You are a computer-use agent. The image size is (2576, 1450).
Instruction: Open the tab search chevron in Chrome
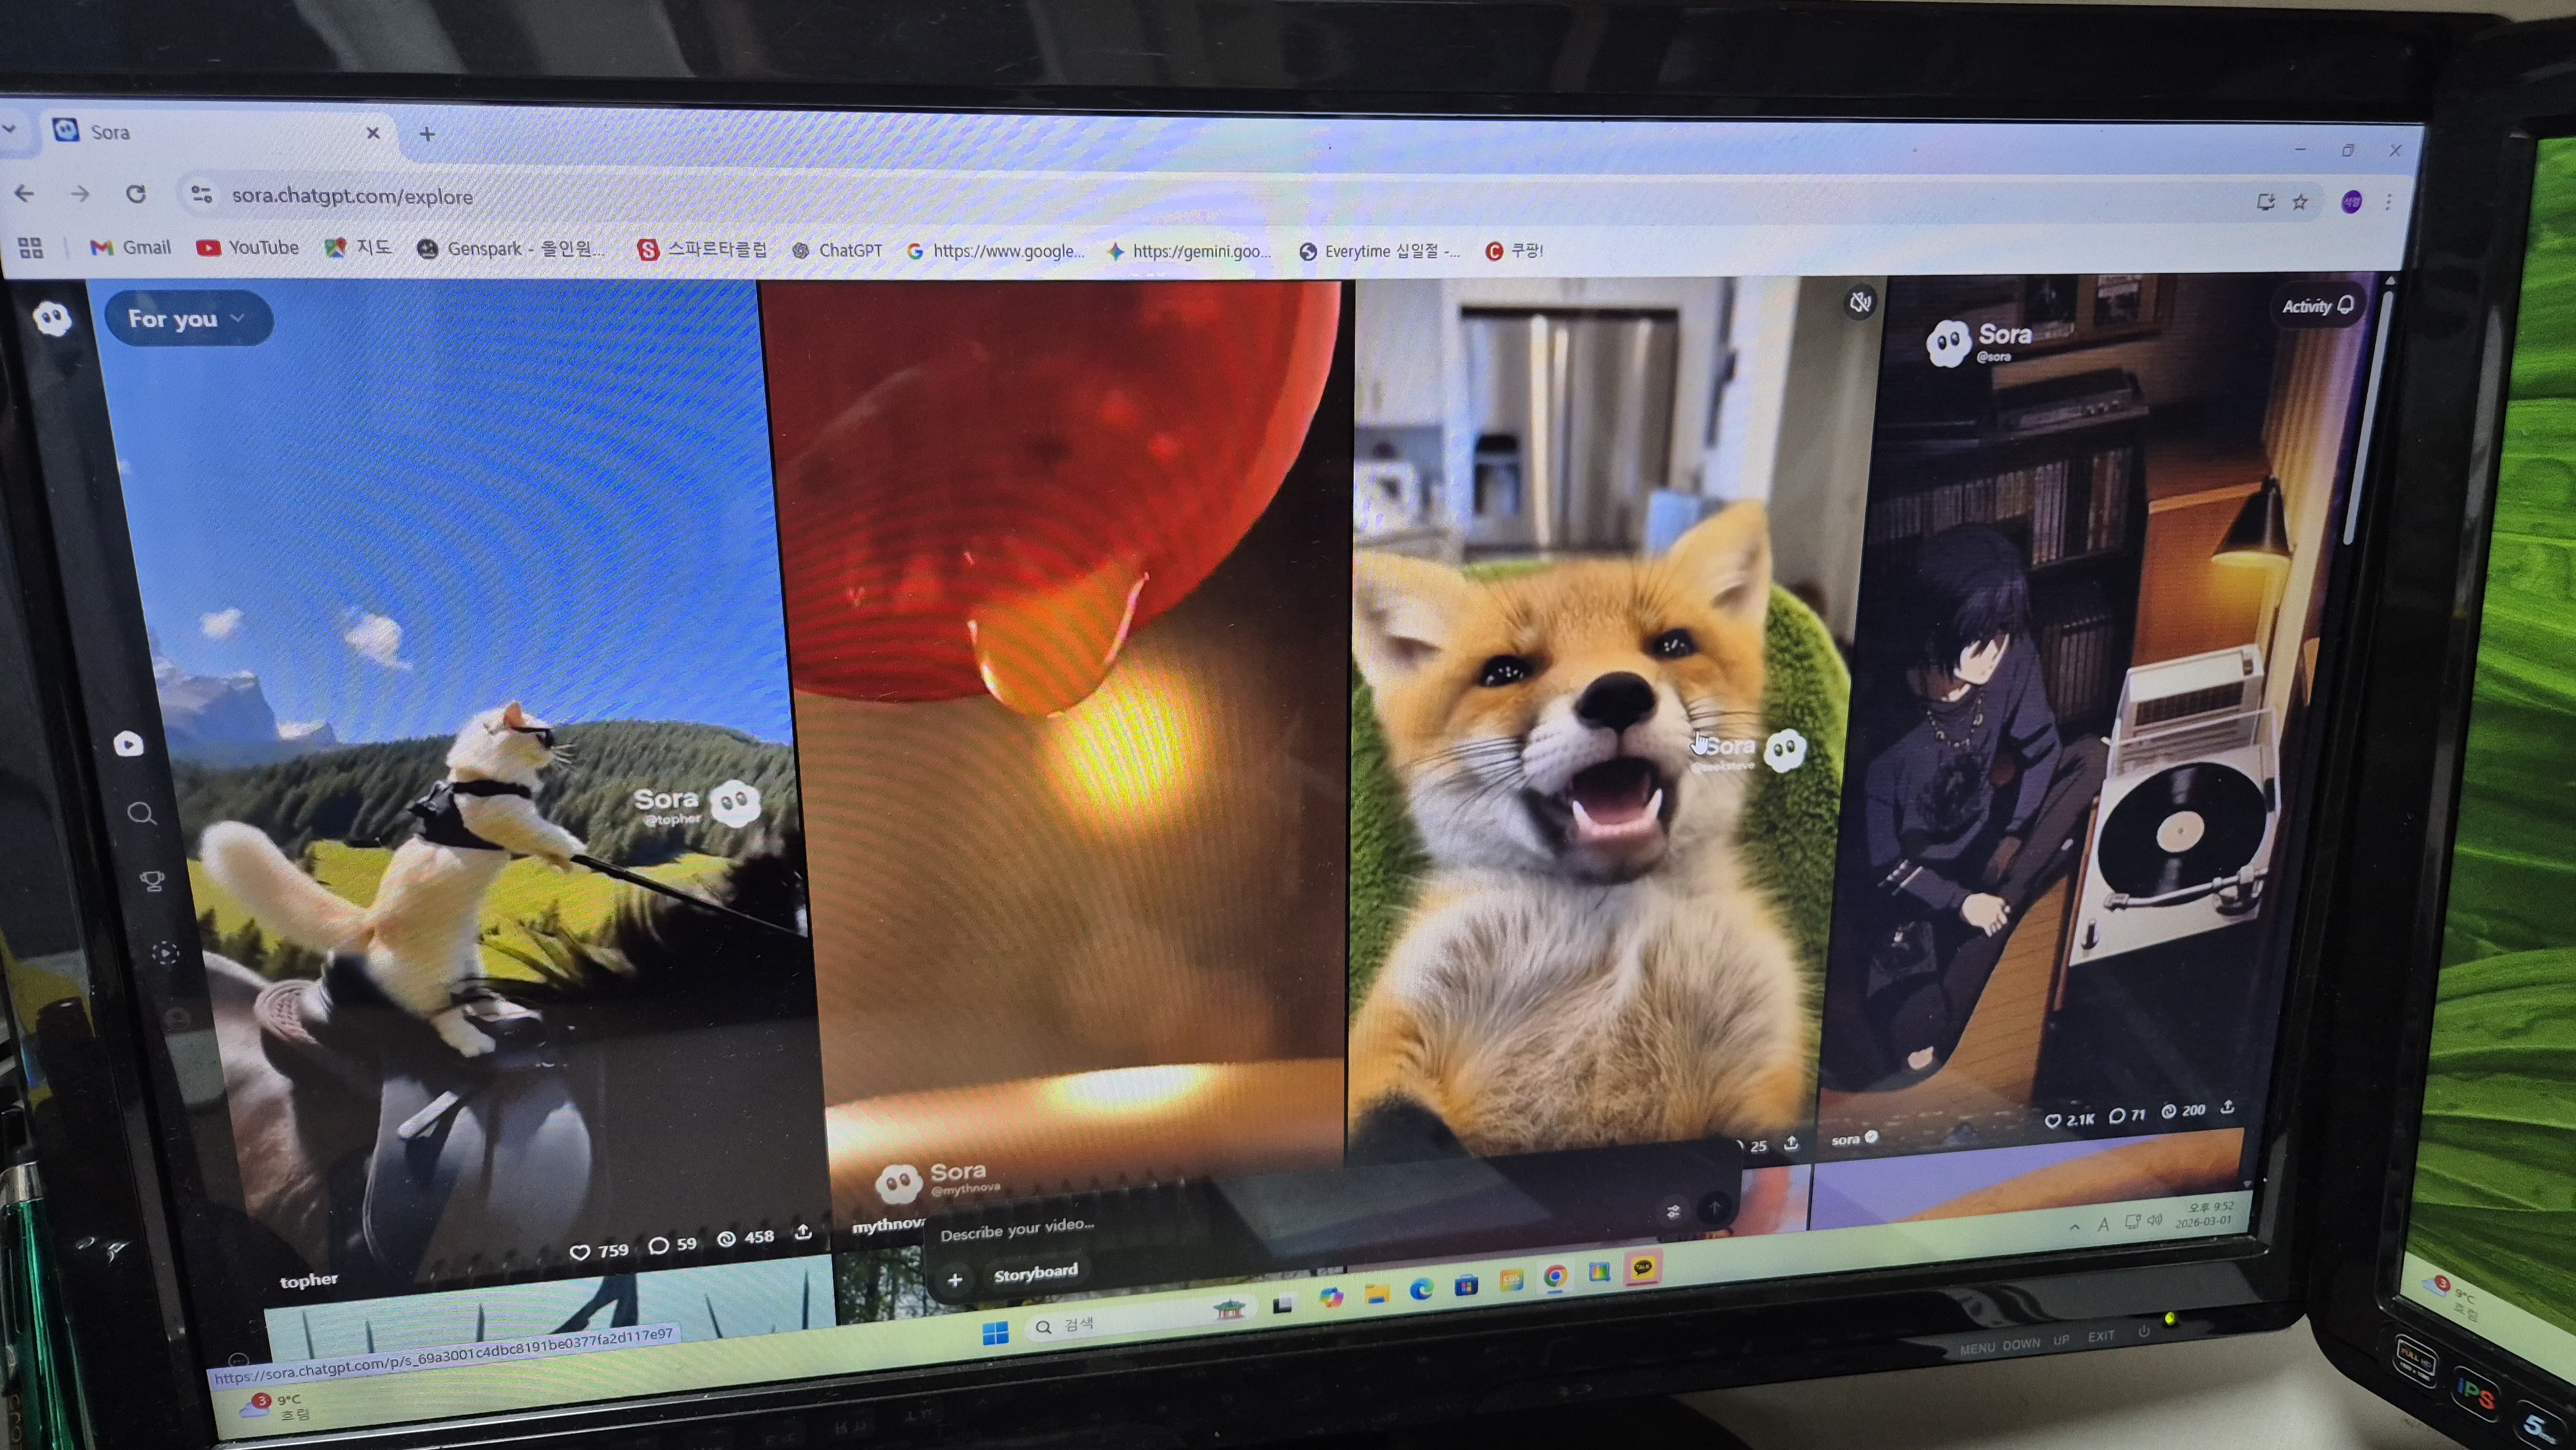coord(9,130)
